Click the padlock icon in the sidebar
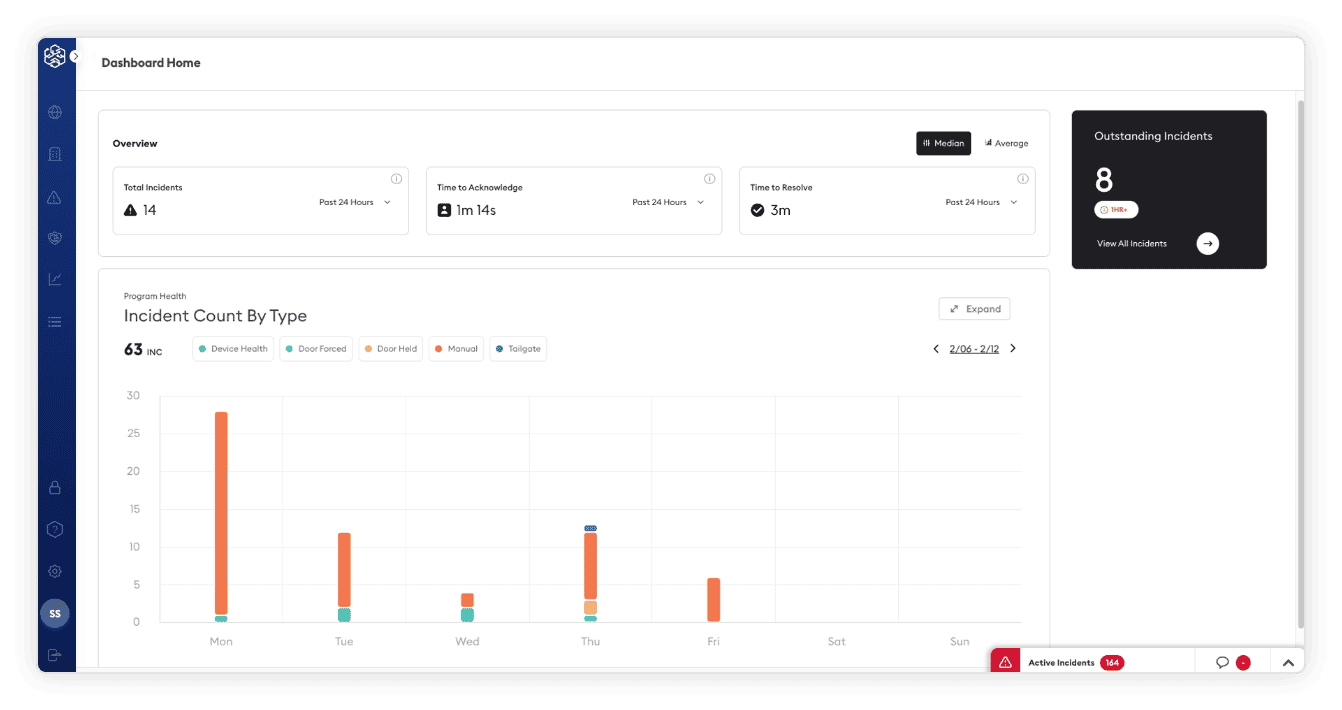1342x710 pixels. tap(55, 487)
